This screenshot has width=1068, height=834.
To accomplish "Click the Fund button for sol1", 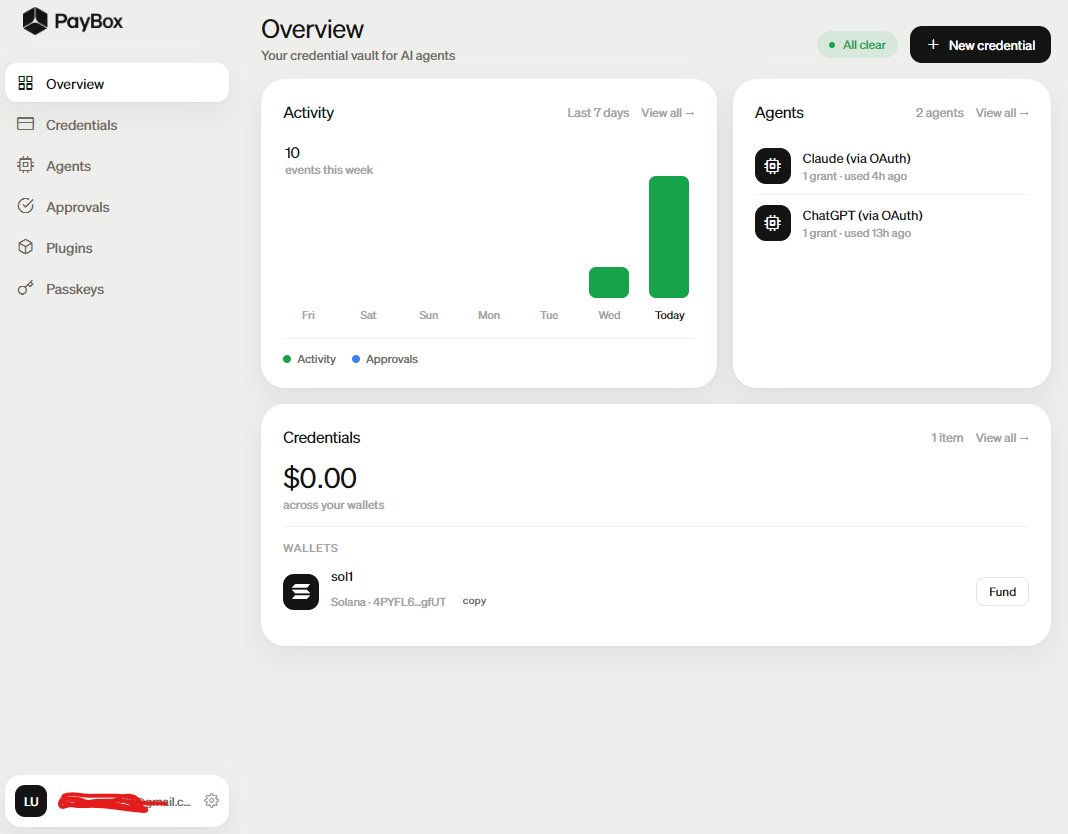I will tap(1002, 591).
